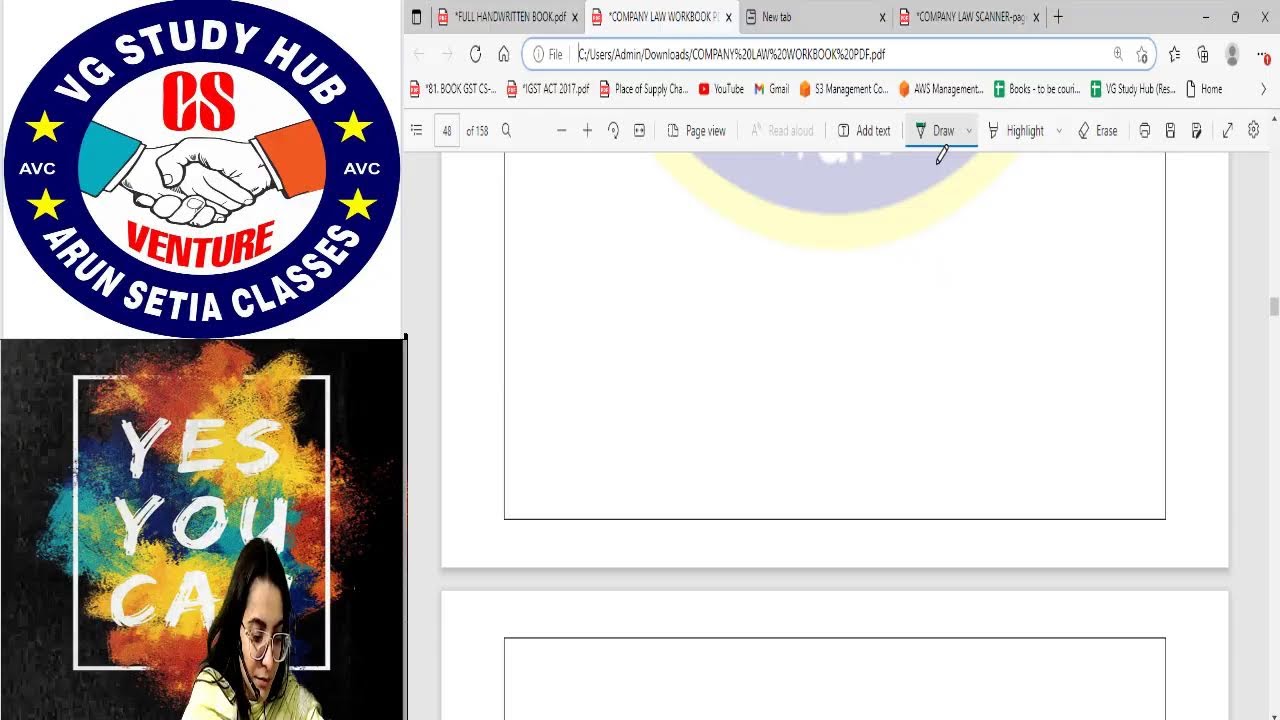Expand the Highlight color options

(x=1059, y=131)
